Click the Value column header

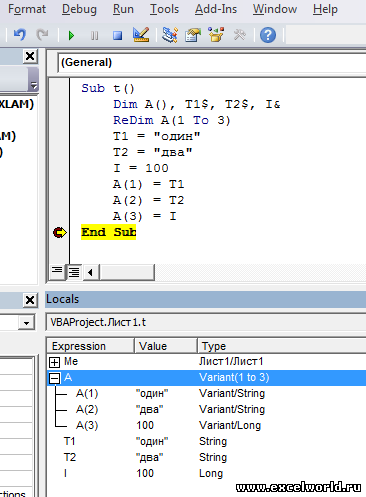coord(166,346)
